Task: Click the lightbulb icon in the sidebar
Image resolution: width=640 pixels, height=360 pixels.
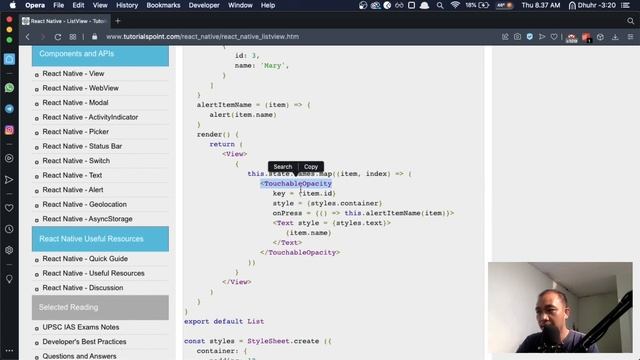Action: [x=9, y=279]
